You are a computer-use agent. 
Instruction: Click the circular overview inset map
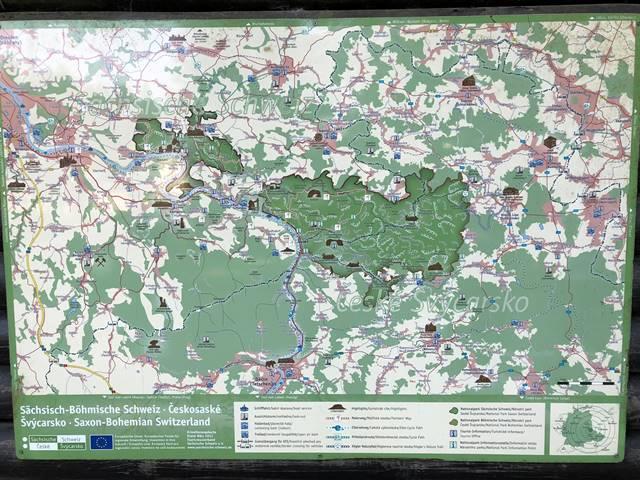coord(587,426)
